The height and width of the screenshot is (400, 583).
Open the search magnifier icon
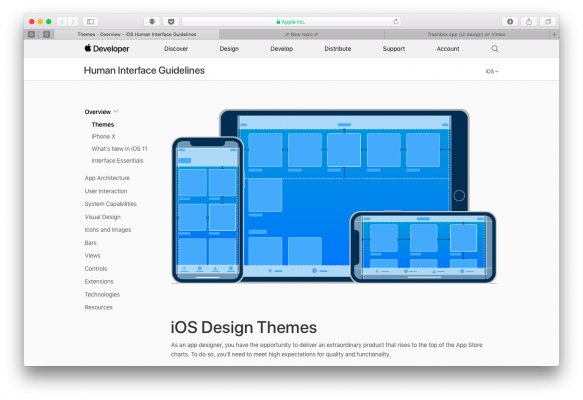tap(495, 49)
